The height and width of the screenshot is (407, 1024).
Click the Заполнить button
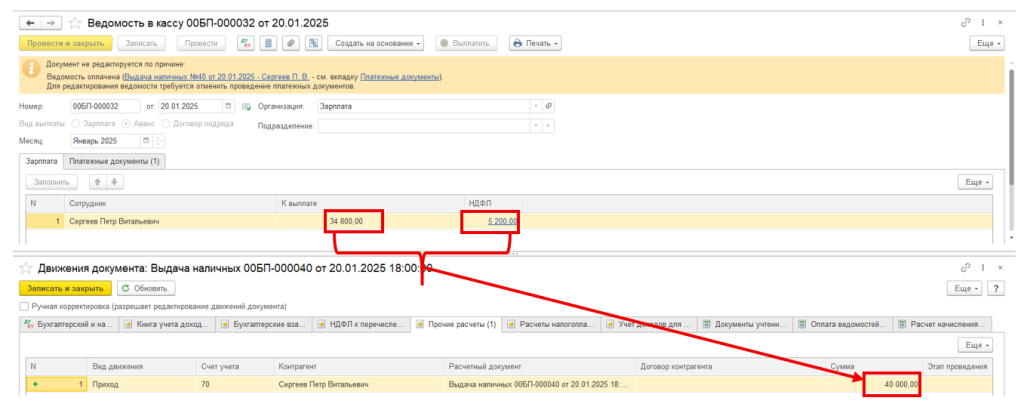click(52, 182)
